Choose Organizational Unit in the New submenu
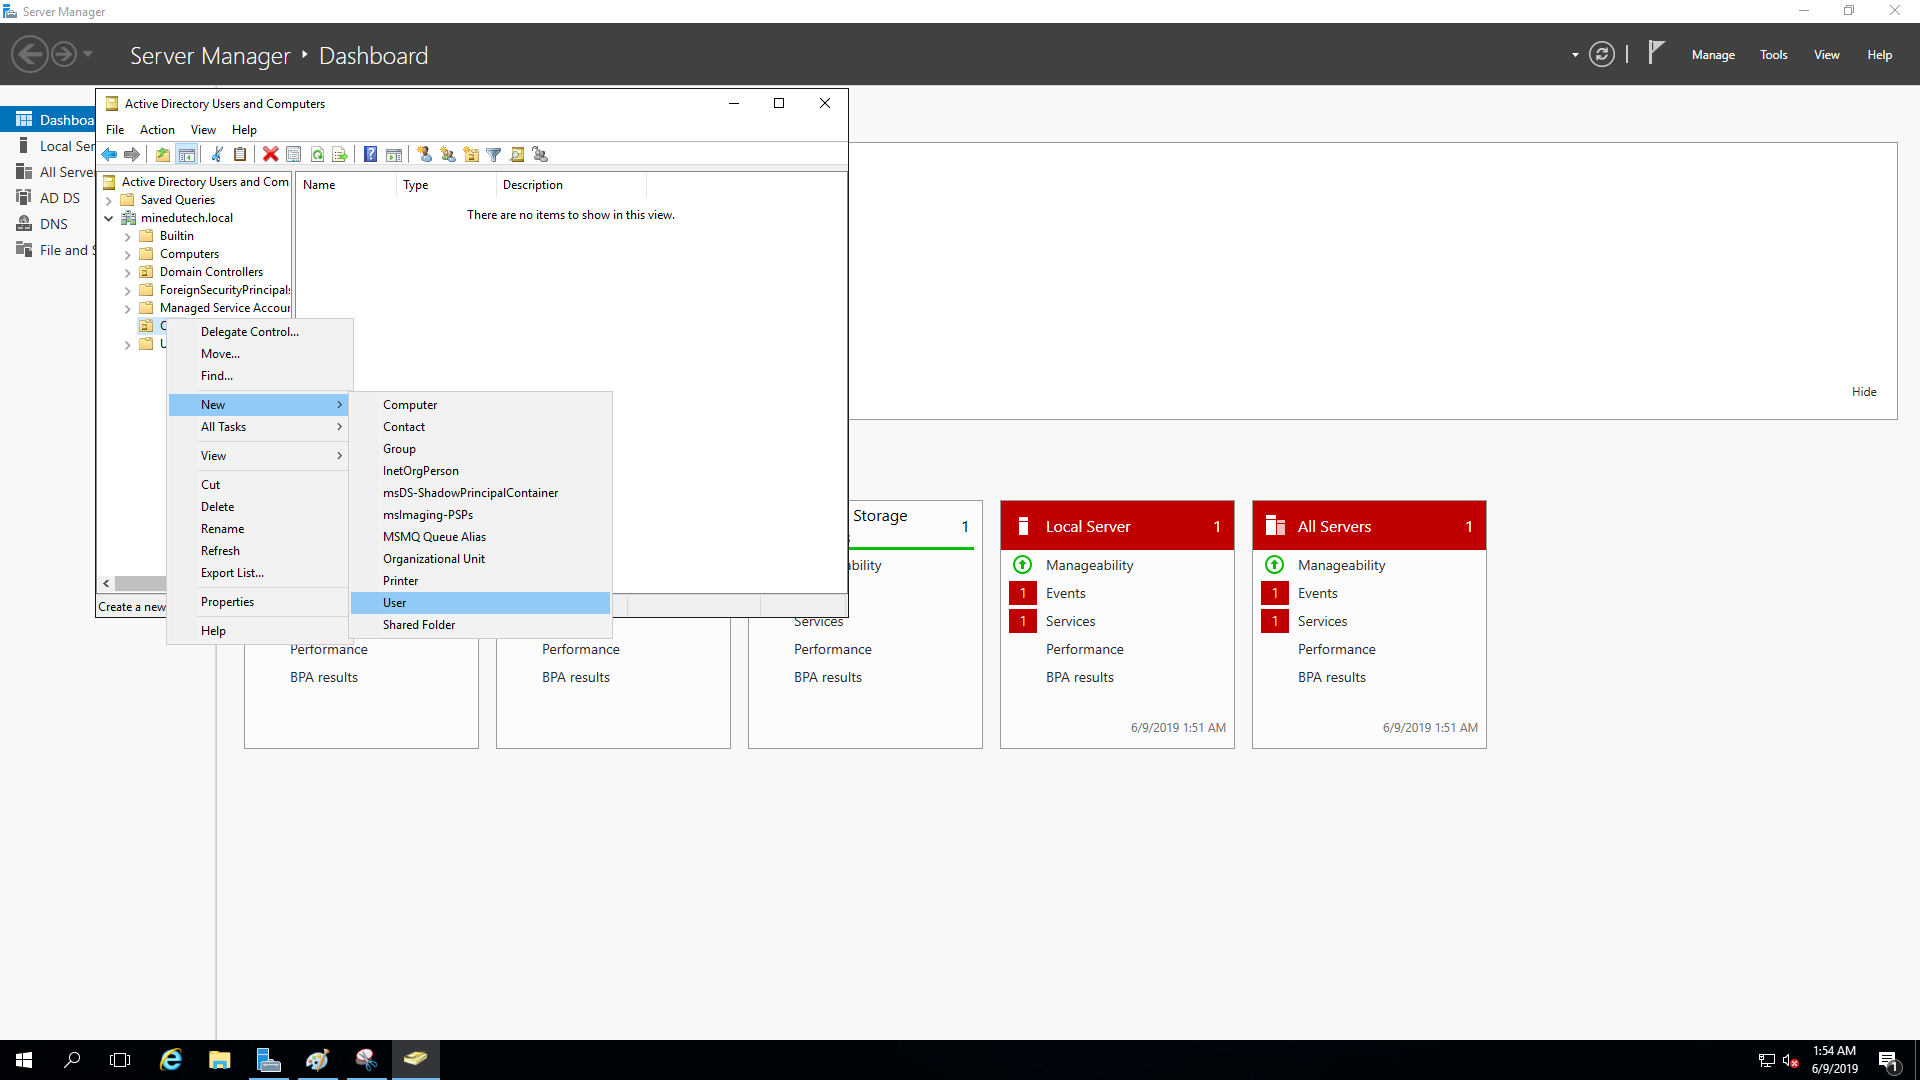Screen dimensions: 1920x1080 coord(434,559)
